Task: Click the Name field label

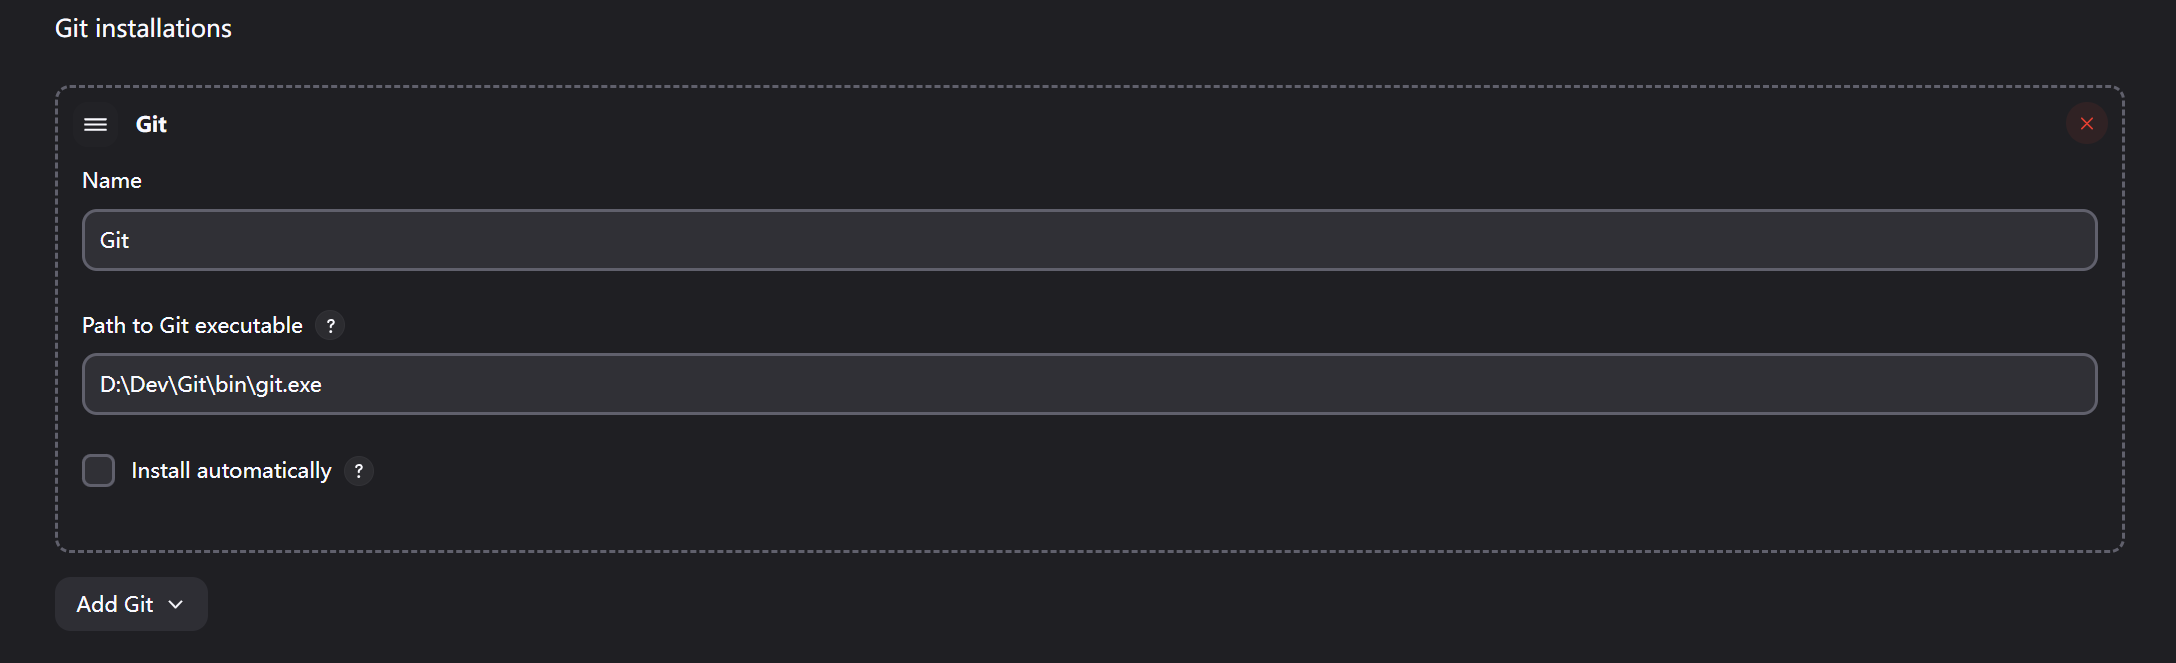Action: [112, 181]
